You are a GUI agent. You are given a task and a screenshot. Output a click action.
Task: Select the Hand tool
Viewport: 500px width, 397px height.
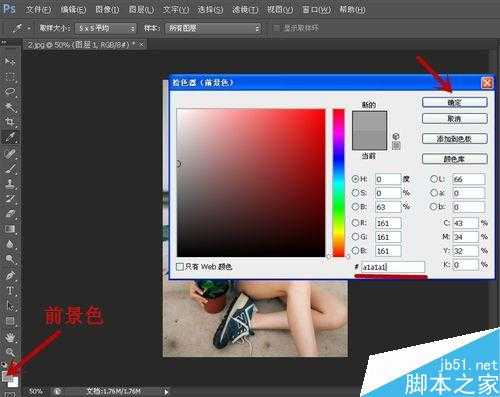point(10,337)
